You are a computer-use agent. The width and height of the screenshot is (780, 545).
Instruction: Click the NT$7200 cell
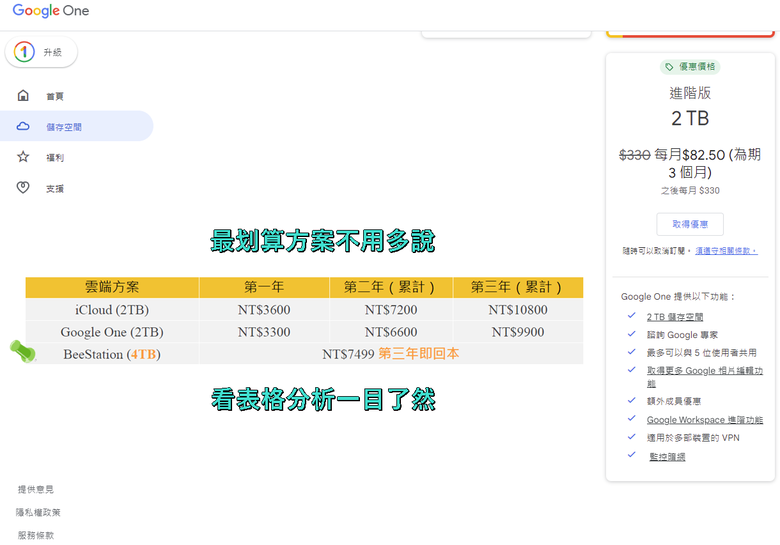pos(391,310)
